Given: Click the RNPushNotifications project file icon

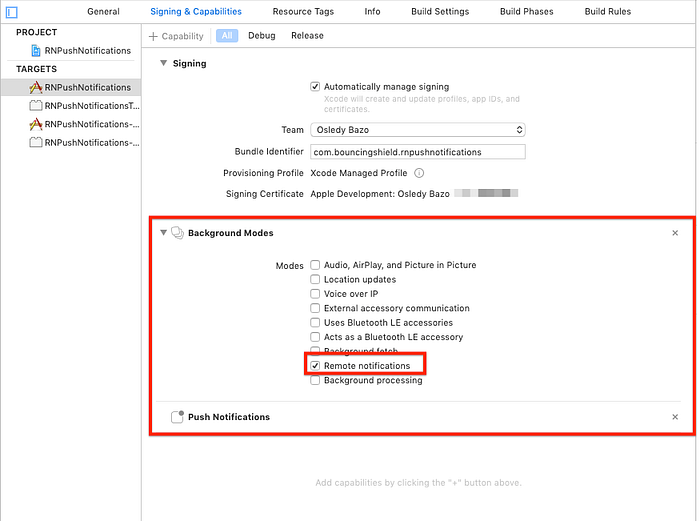Looking at the screenshot, I should pos(36,50).
